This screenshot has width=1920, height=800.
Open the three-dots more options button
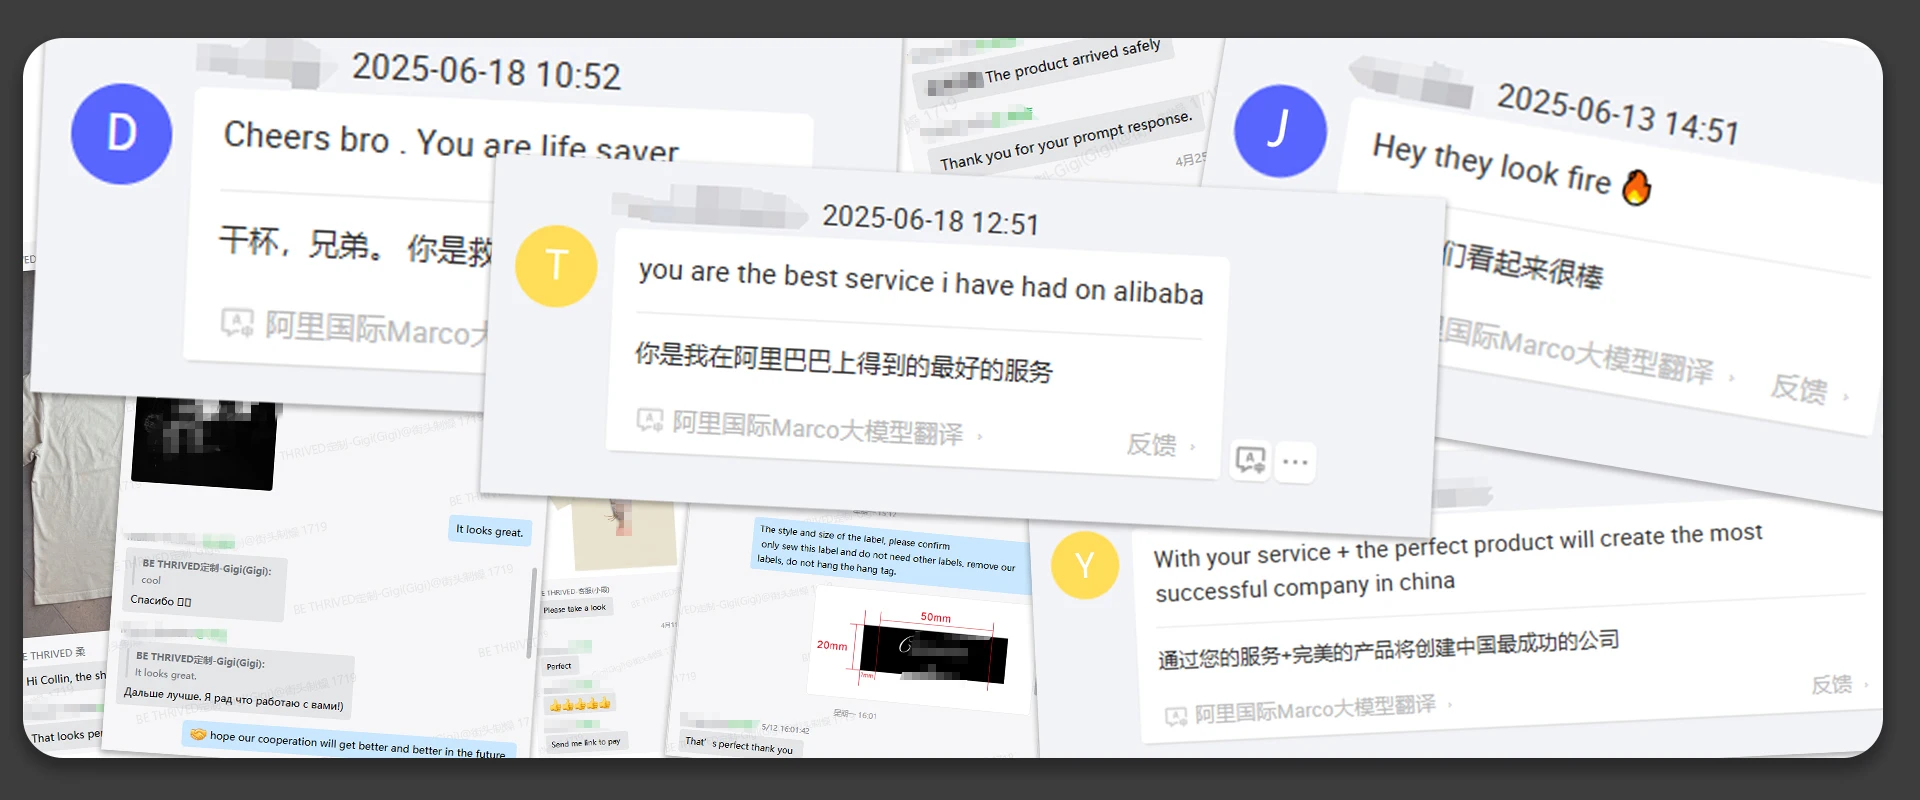click(1295, 462)
